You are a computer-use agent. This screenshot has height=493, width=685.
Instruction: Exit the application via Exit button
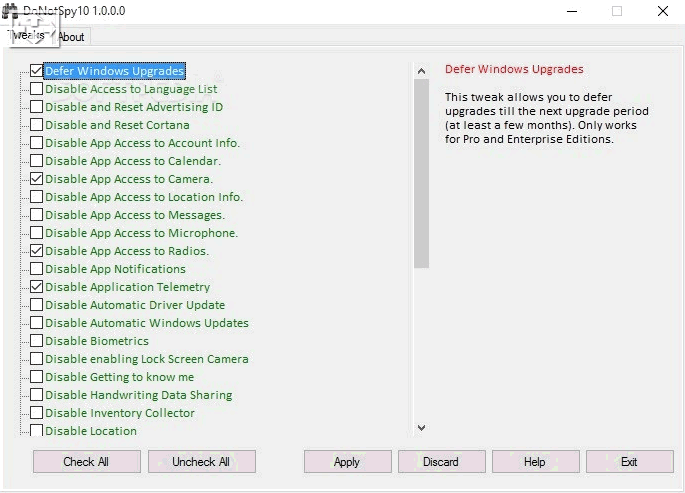point(630,462)
